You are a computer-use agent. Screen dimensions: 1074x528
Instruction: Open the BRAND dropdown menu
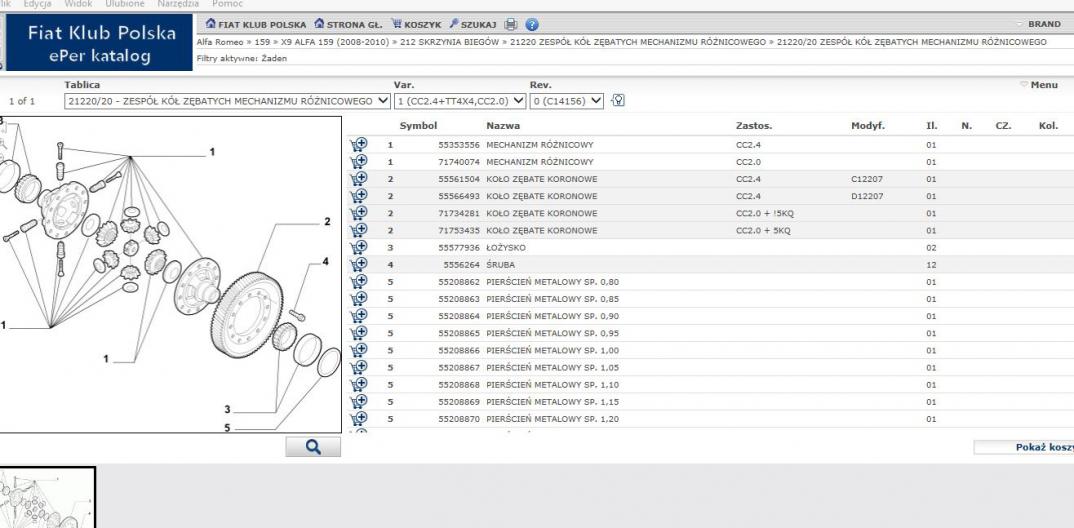(1038, 24)
